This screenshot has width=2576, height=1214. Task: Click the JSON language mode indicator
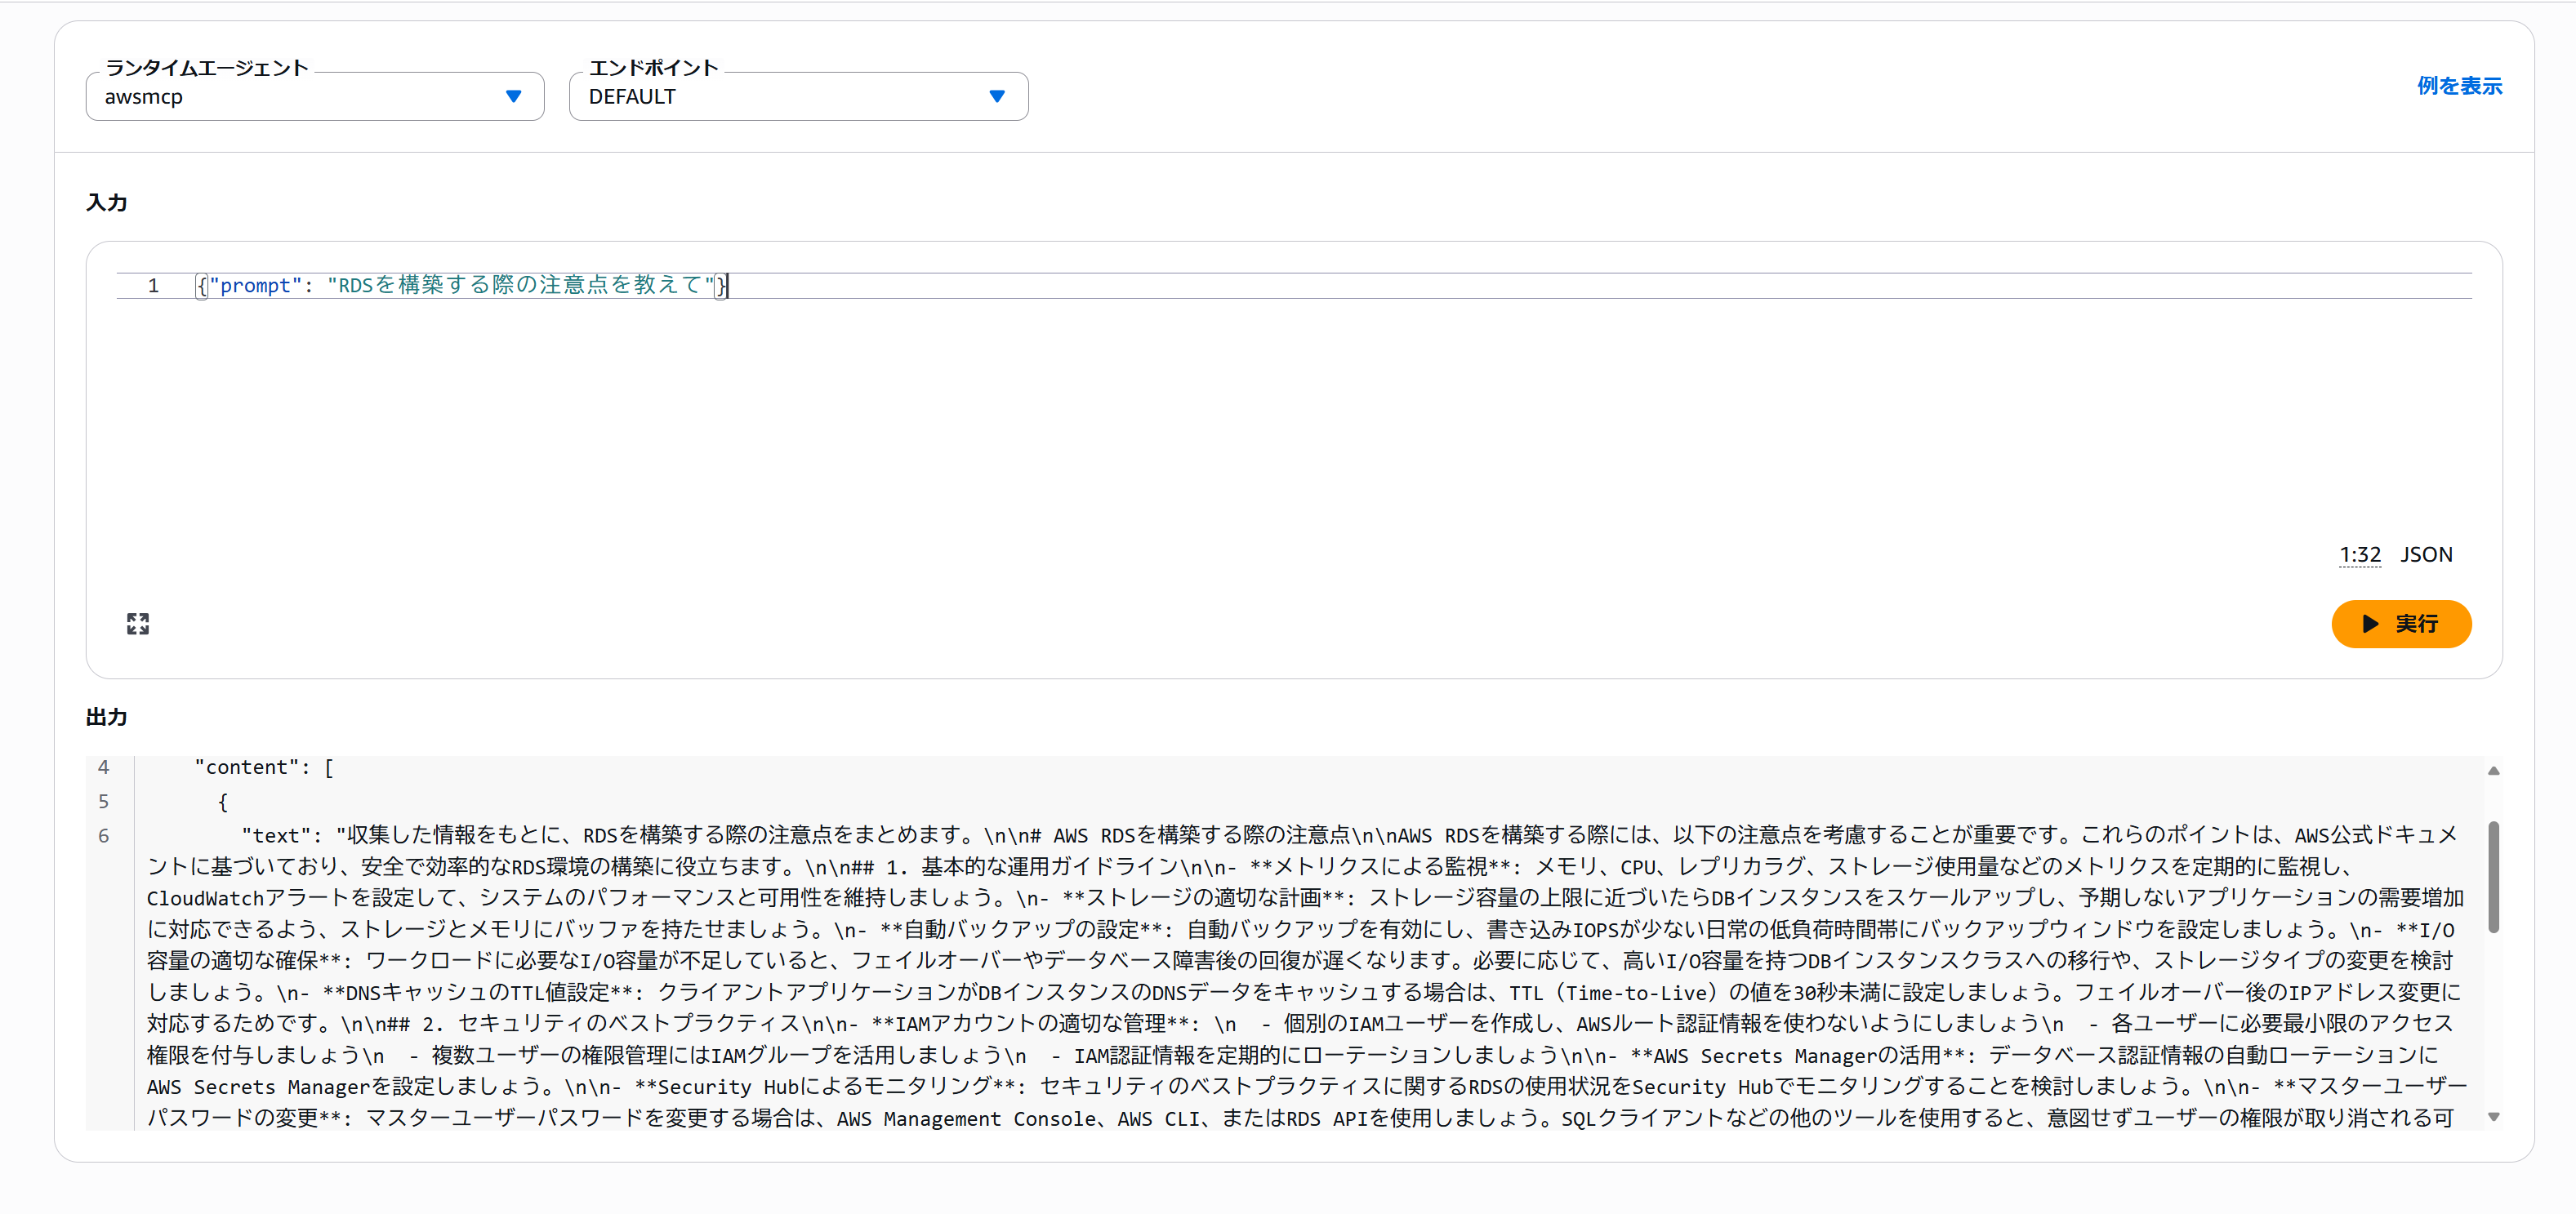2426,555
